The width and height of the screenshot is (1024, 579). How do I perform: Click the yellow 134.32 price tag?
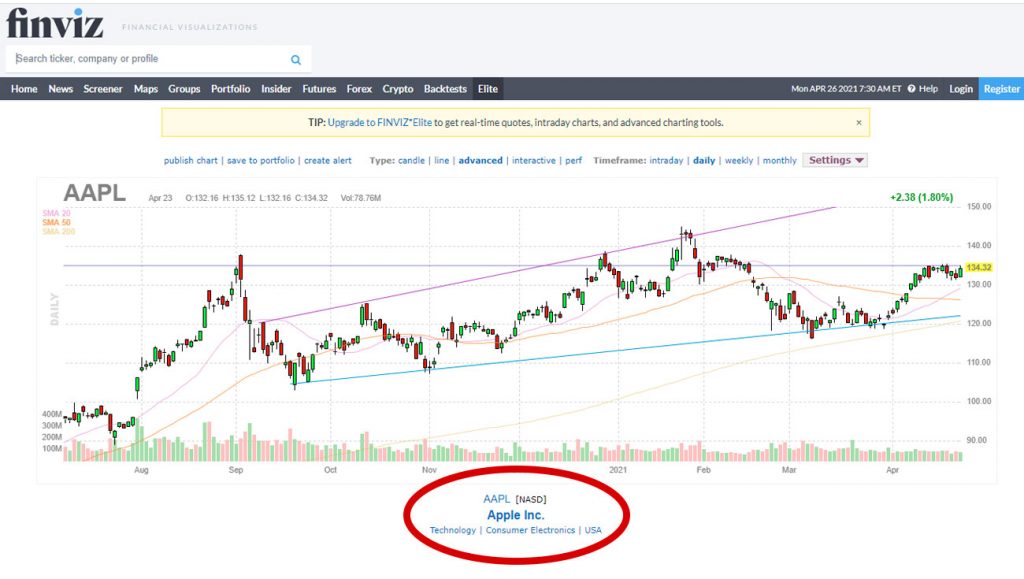coord(979,268)
